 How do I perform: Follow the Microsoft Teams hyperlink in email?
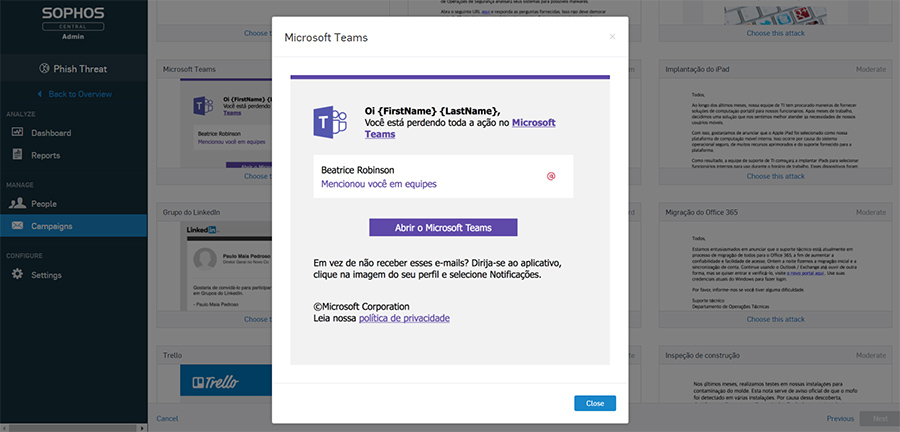[460, 129]
